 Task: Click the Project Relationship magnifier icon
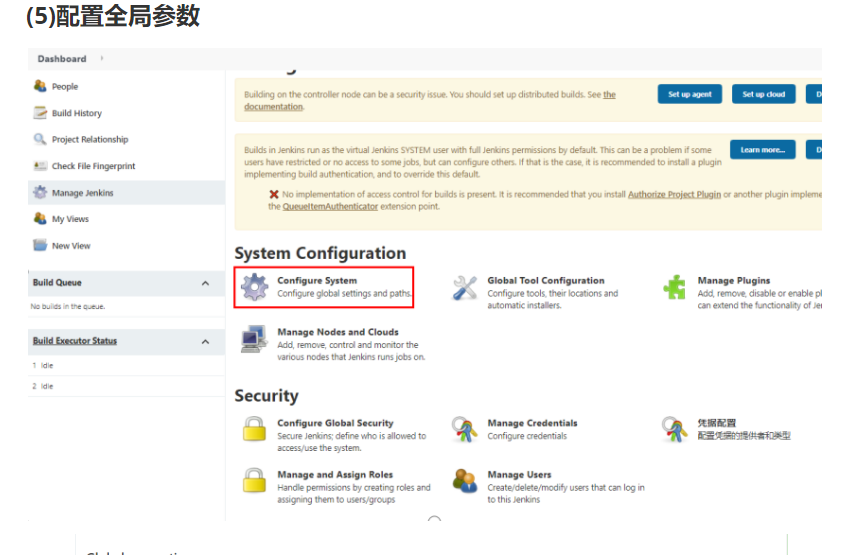coord(40,139)
